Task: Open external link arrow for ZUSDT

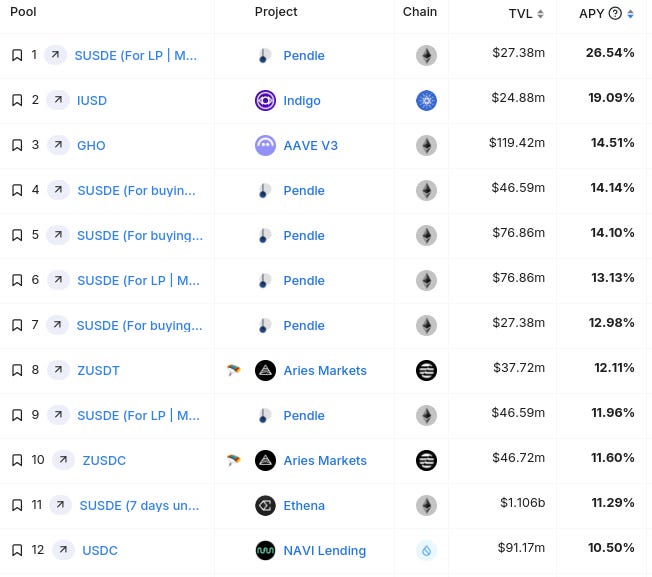Action: coord(58,370)
